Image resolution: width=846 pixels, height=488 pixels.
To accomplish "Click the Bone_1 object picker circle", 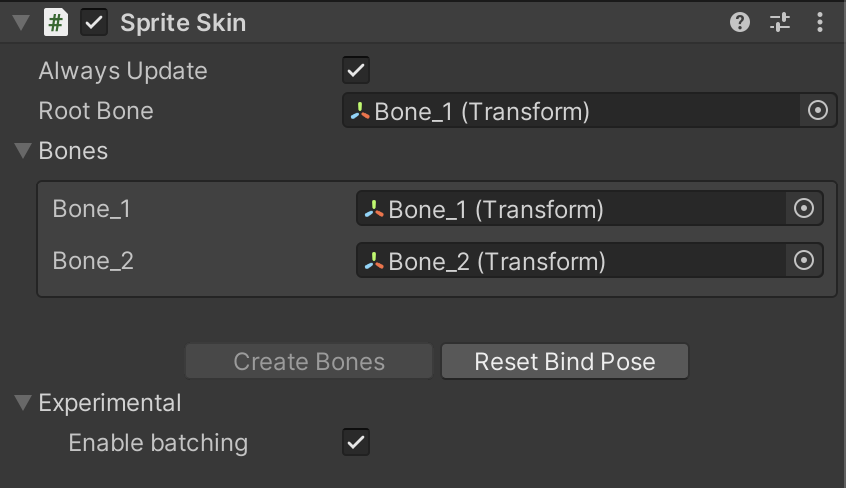I will pos(804,209).
